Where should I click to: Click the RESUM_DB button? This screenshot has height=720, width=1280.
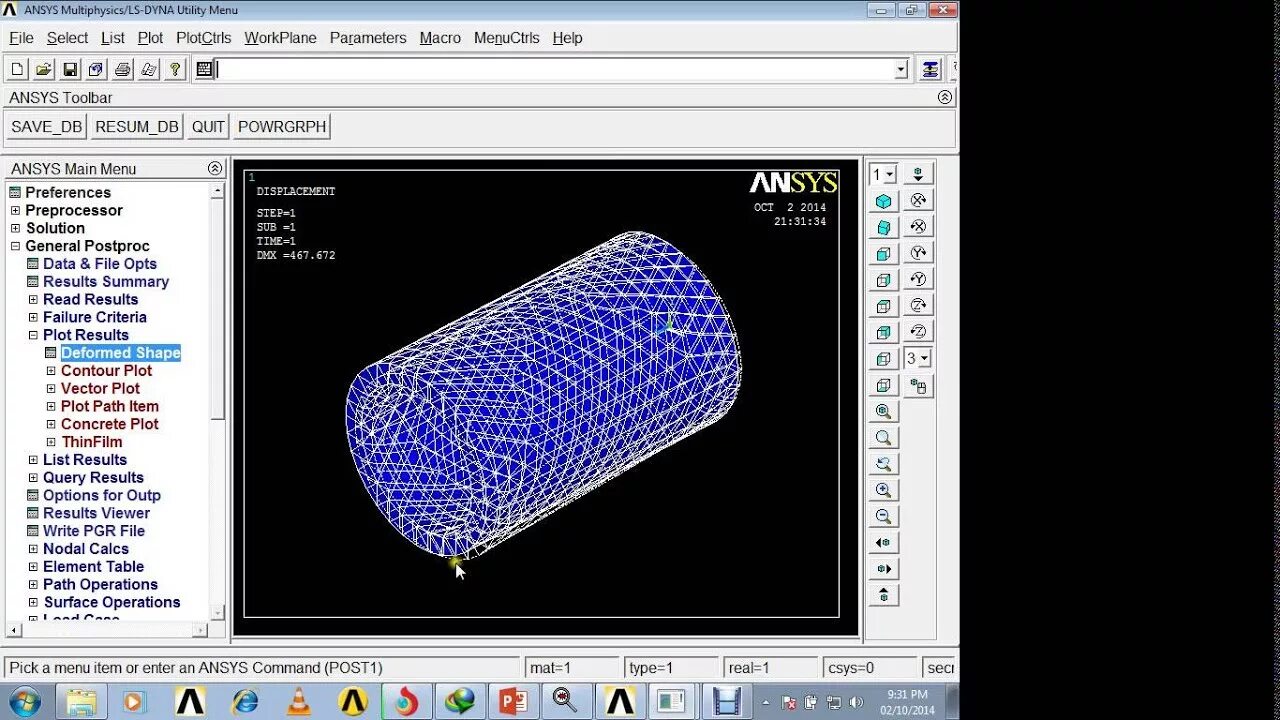point(137,127)
